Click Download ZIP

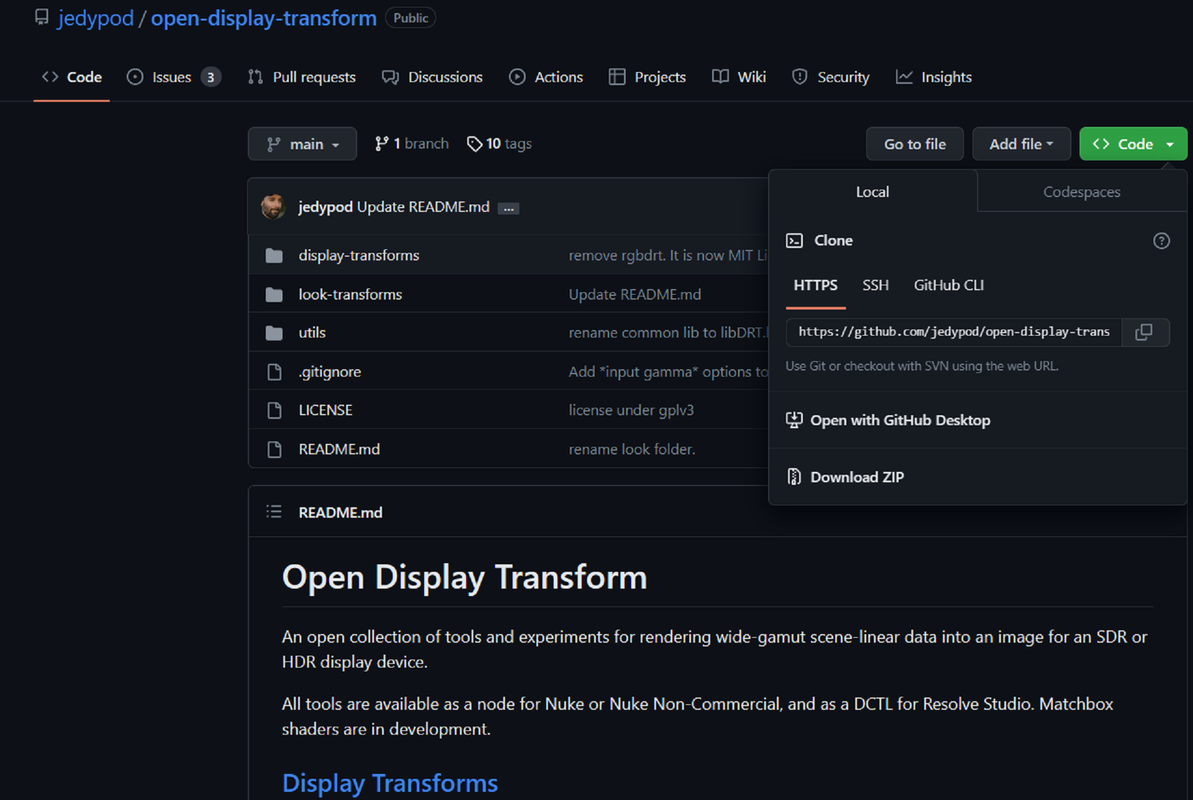coord(857,477)
